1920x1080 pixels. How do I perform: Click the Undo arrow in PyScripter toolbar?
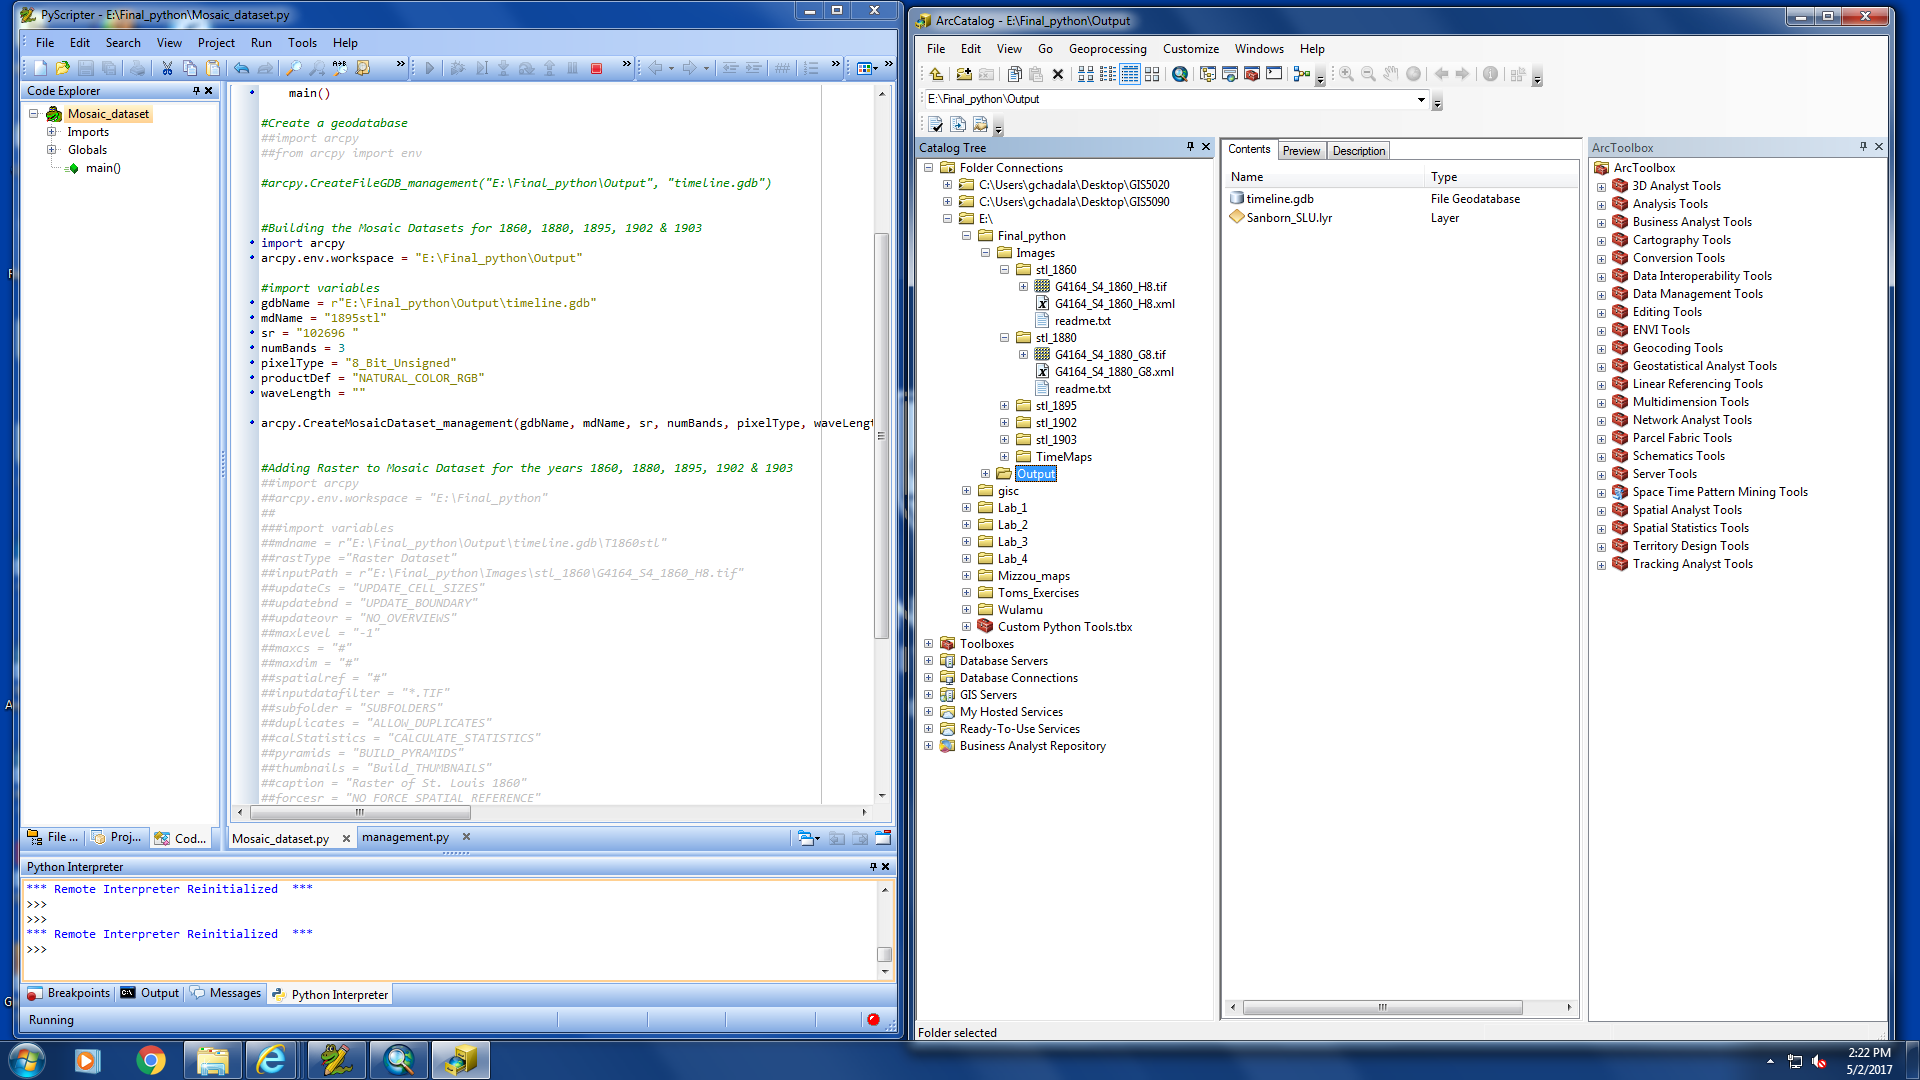[241, 68]
